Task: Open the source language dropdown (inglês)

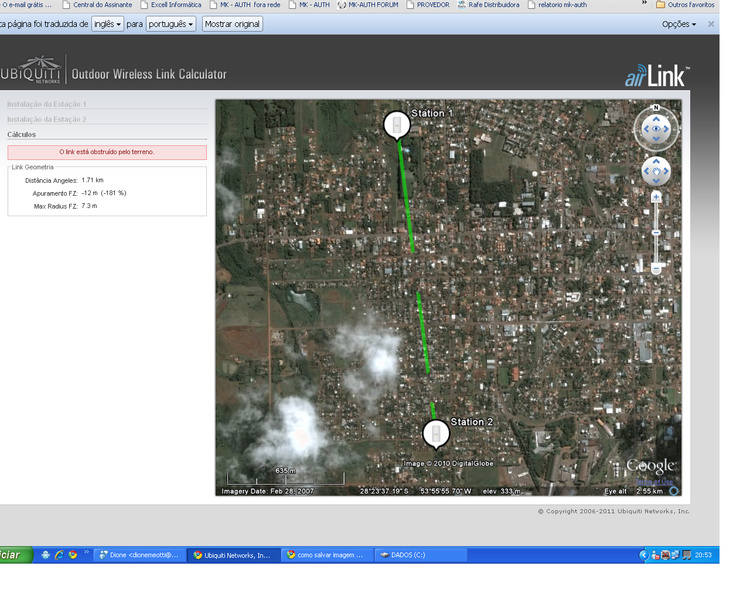Action: [107, 24]
